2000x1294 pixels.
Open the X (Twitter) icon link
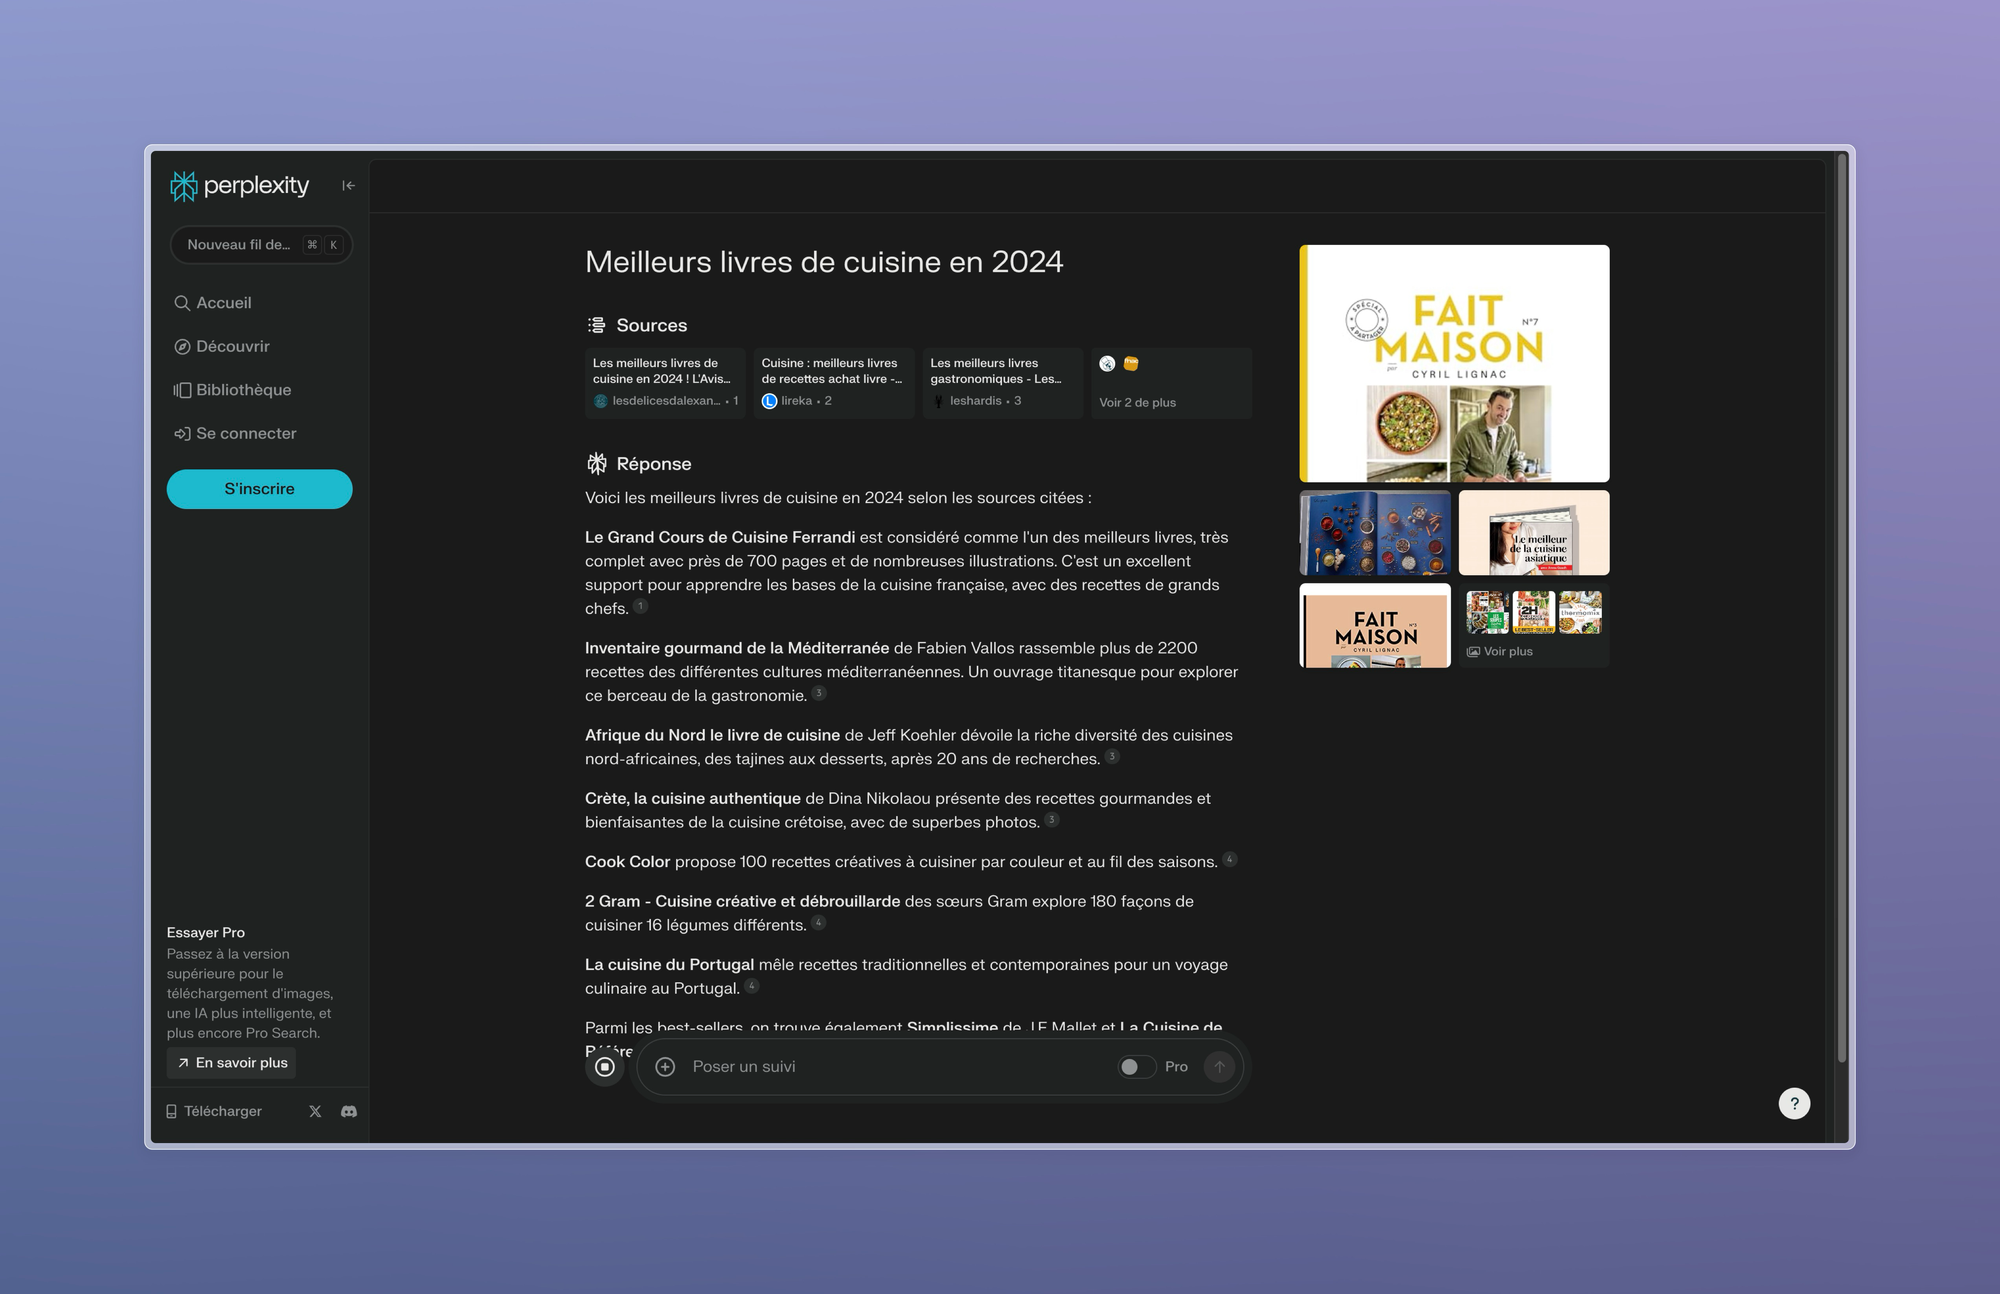click(x=315, y=1111)
